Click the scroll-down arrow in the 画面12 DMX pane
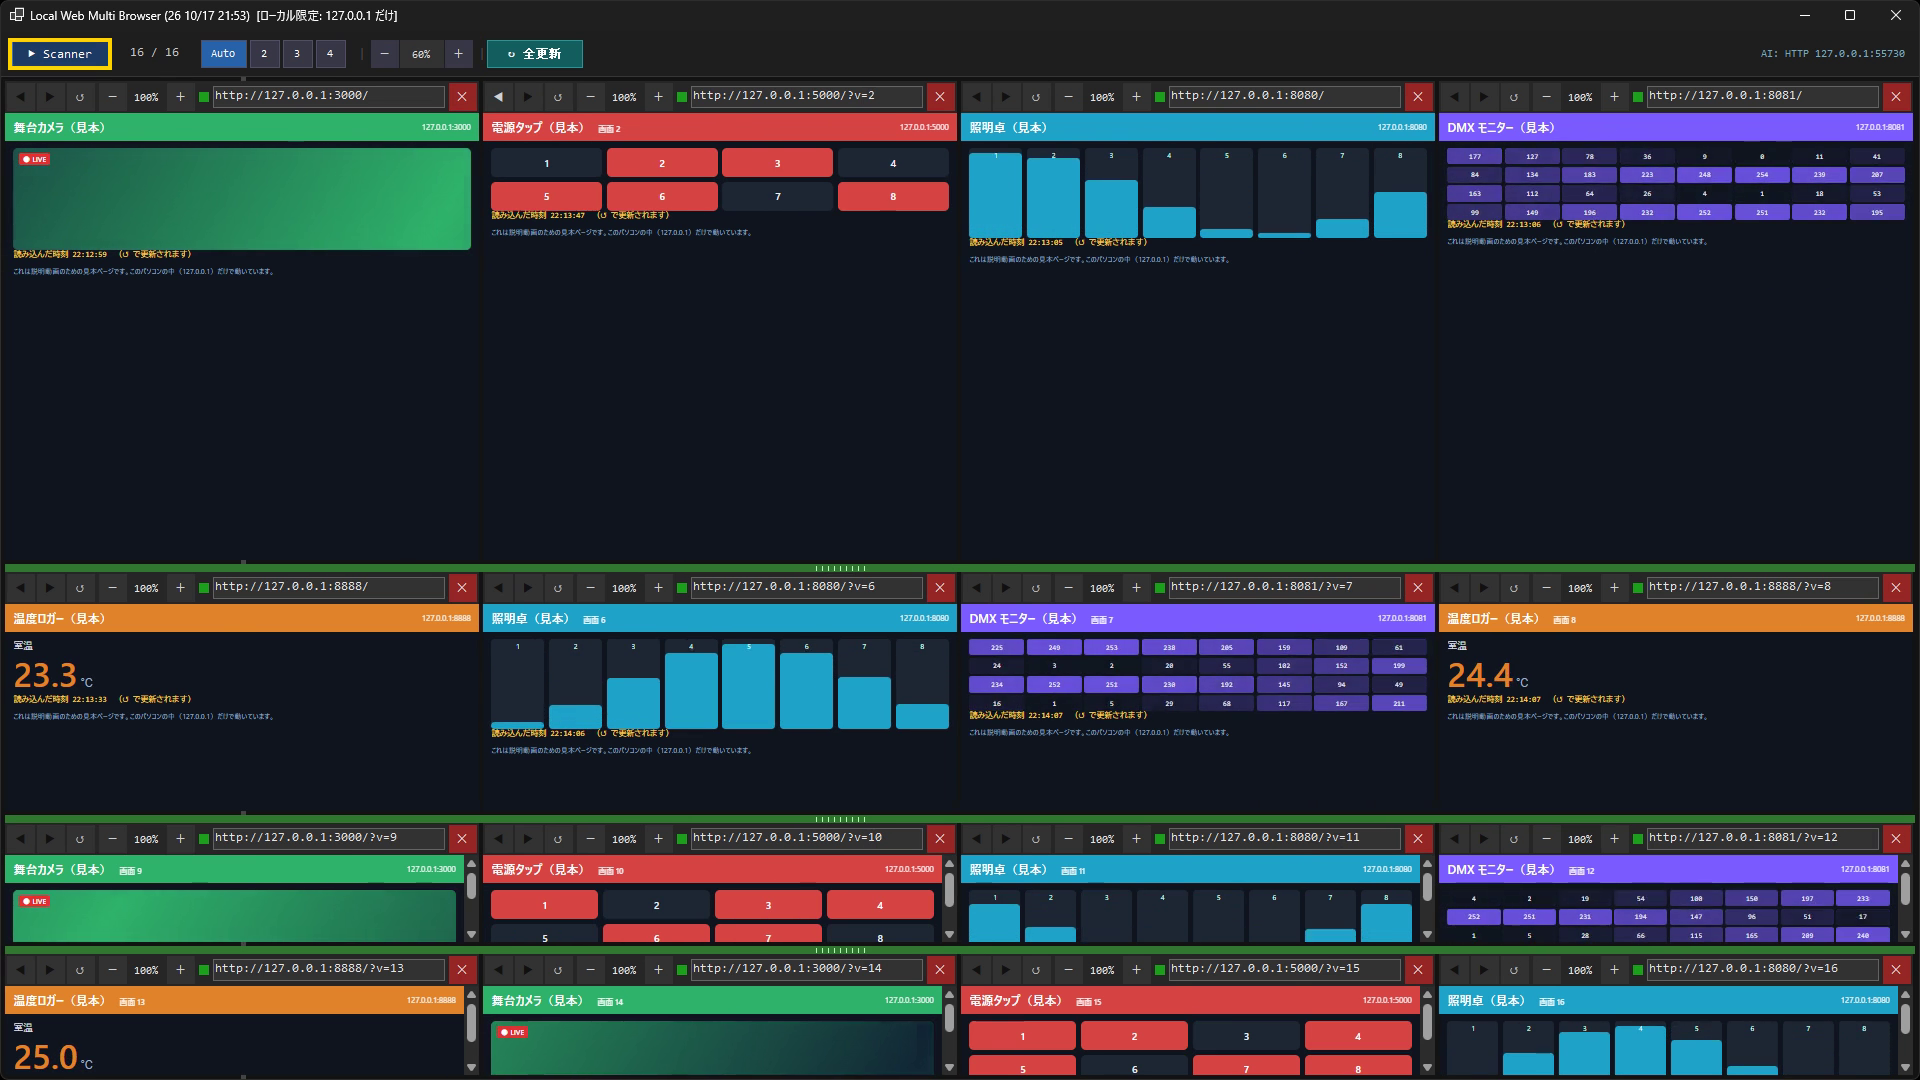This screenshot has height=1080, width=1920. coord(1905,934)
